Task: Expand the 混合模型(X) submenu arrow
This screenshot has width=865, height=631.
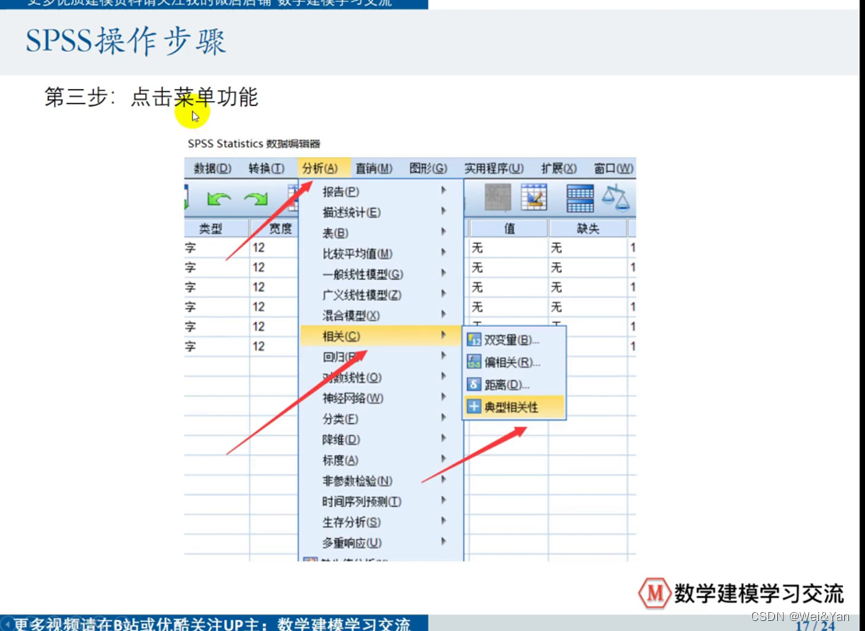Action: 444,315
